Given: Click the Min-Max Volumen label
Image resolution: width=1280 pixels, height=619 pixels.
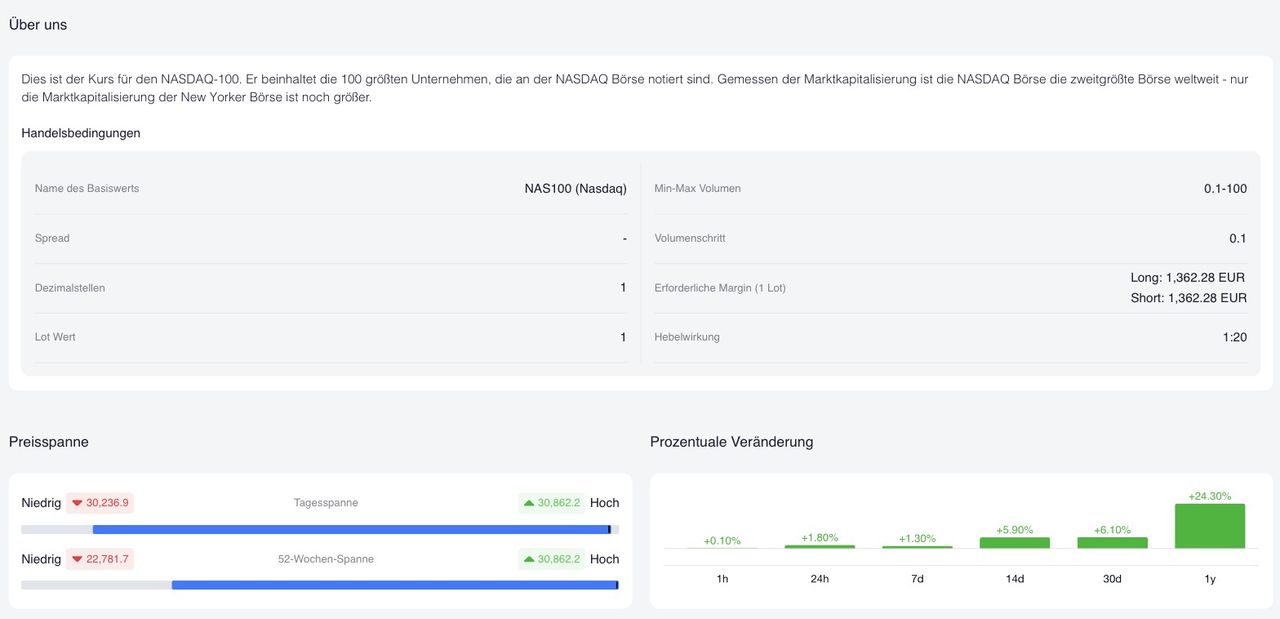Looking at the screenshot, I should click(698, 188).
